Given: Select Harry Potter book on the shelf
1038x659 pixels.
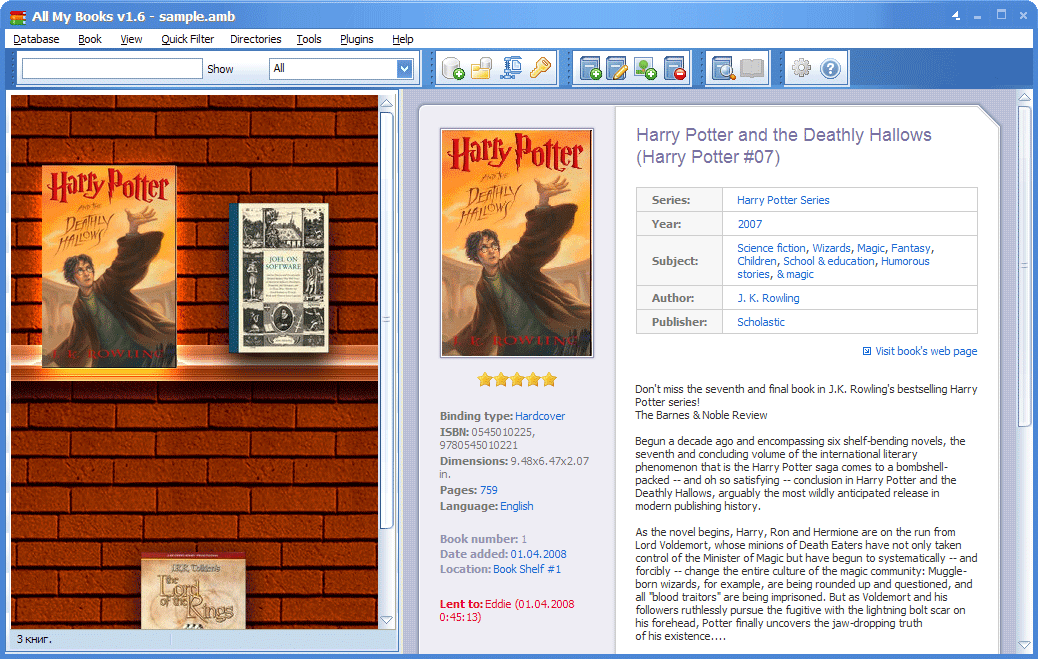Looking at the screenshot, I should click(x=109, y=266).
